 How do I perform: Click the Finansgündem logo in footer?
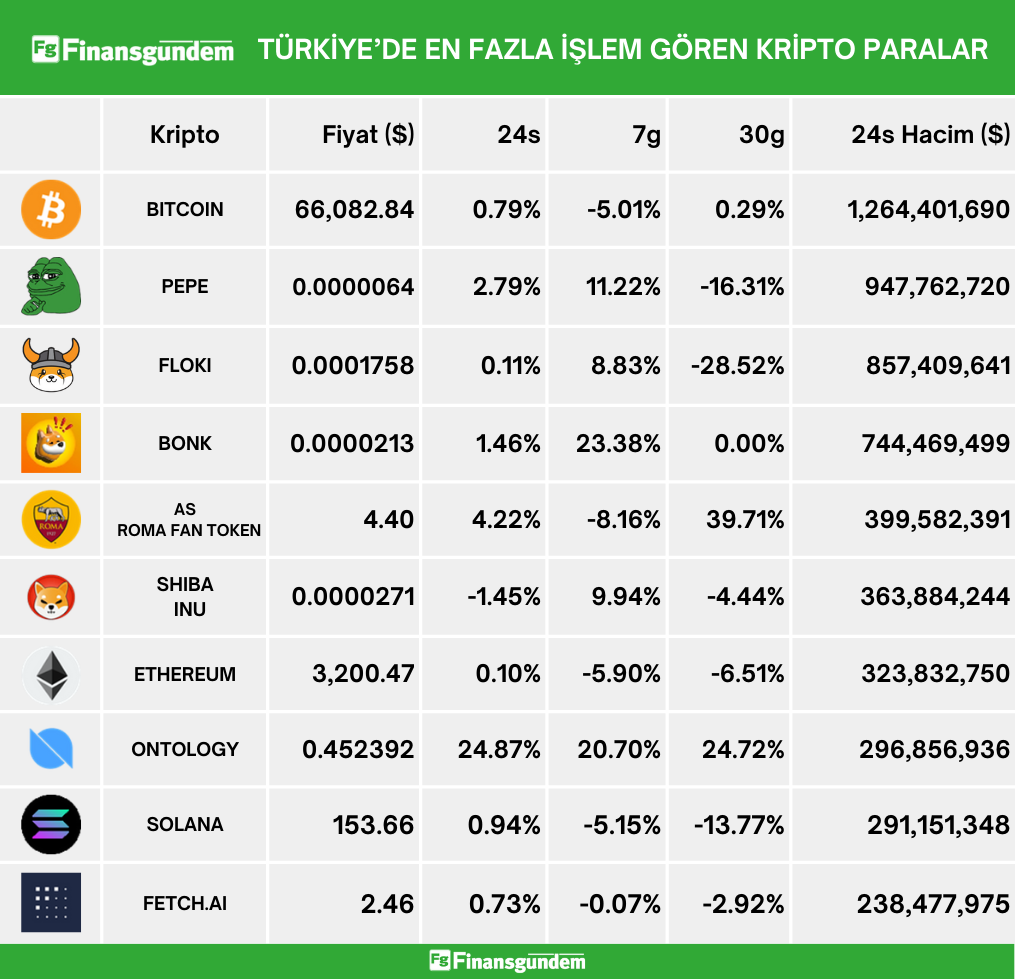tap(507, 962)
